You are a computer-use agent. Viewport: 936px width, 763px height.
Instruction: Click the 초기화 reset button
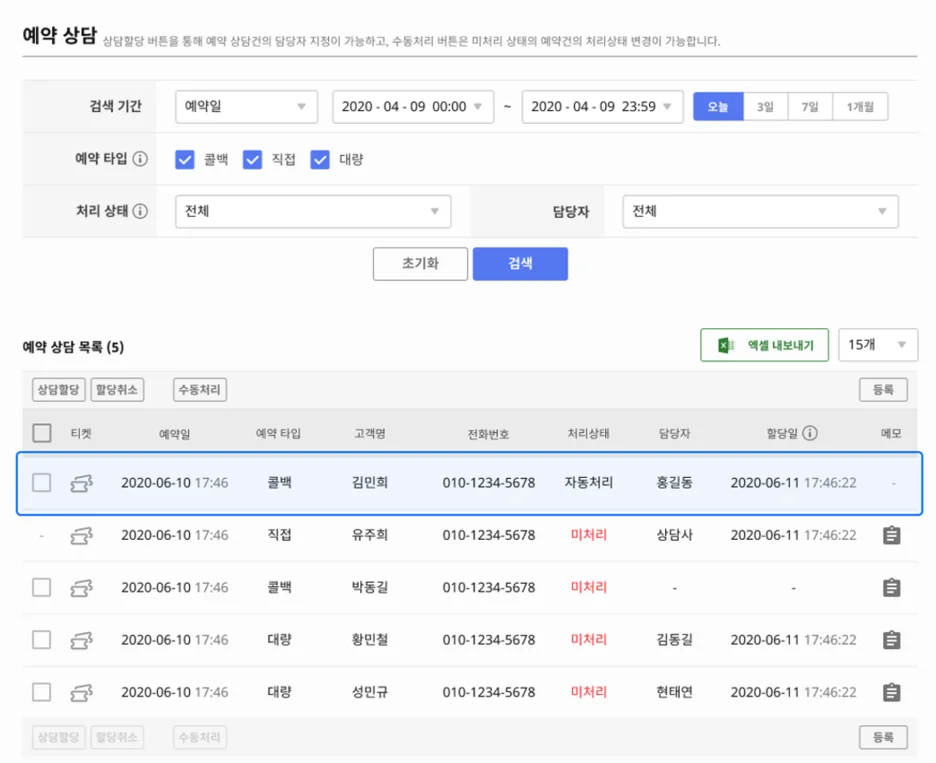click(x=420, y=263)
